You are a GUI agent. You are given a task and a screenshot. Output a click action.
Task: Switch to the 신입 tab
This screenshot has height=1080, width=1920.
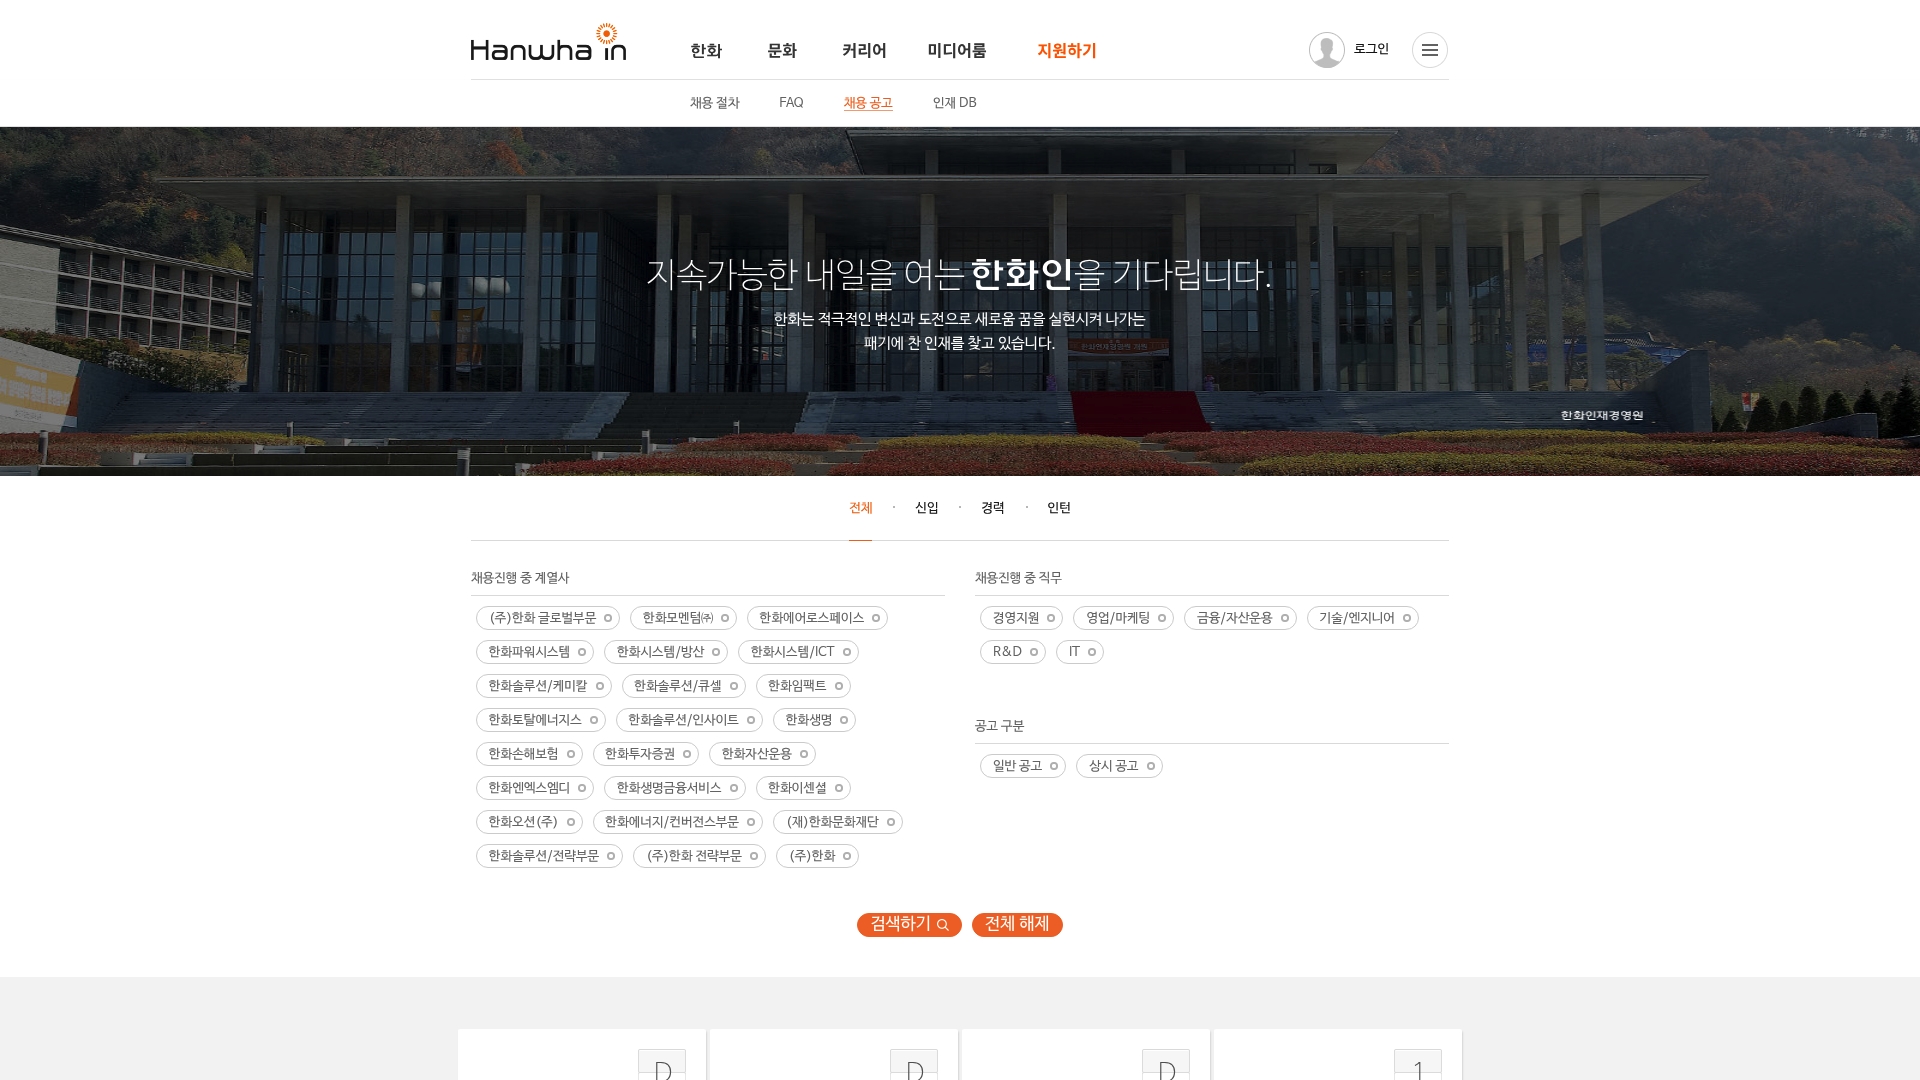click(x=925, y=508)
